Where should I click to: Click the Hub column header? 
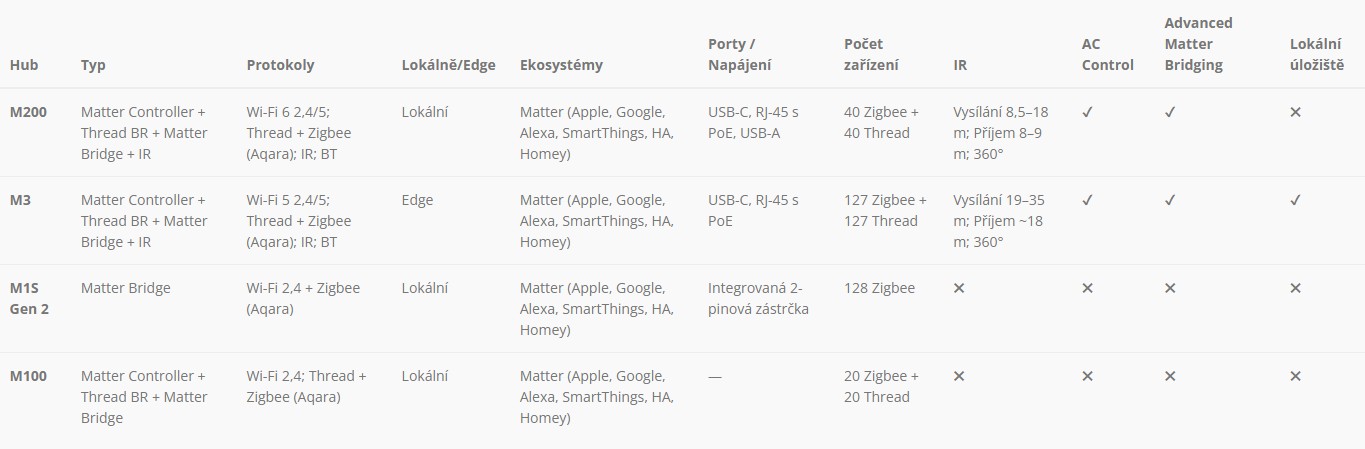coord(24,65)
